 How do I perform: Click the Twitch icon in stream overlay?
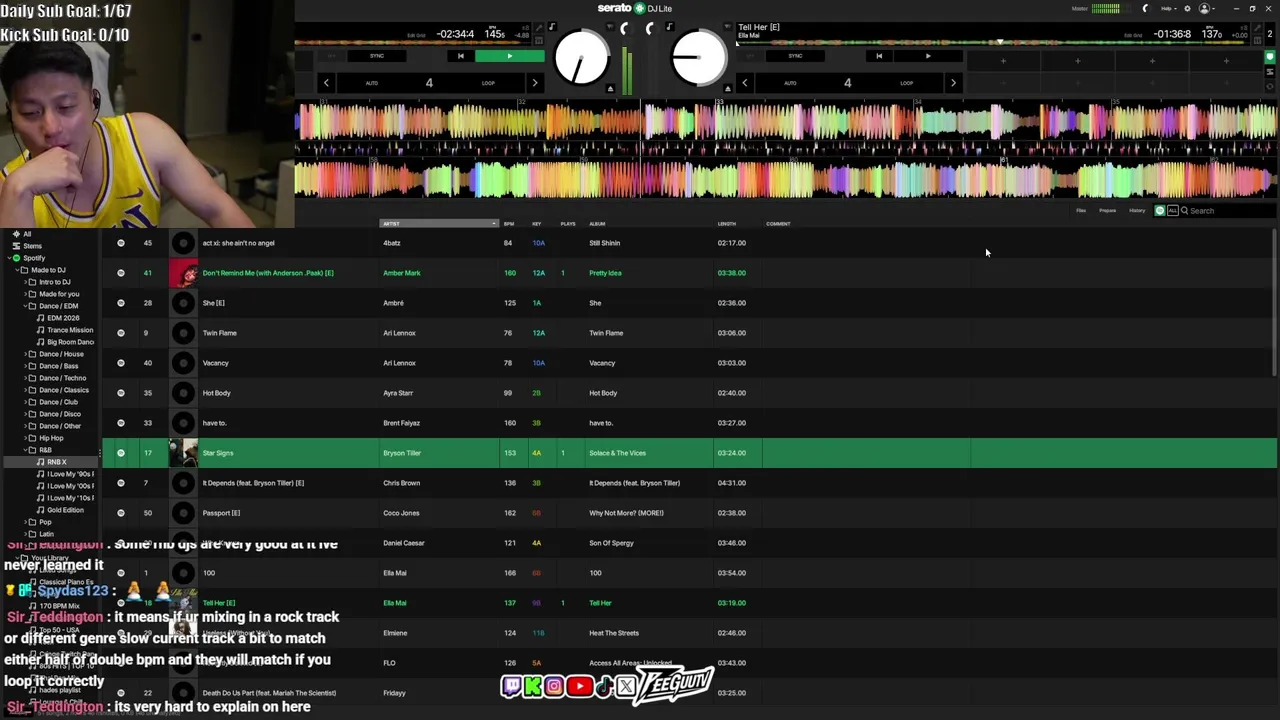pyautogui.click(x=511, y=687)
